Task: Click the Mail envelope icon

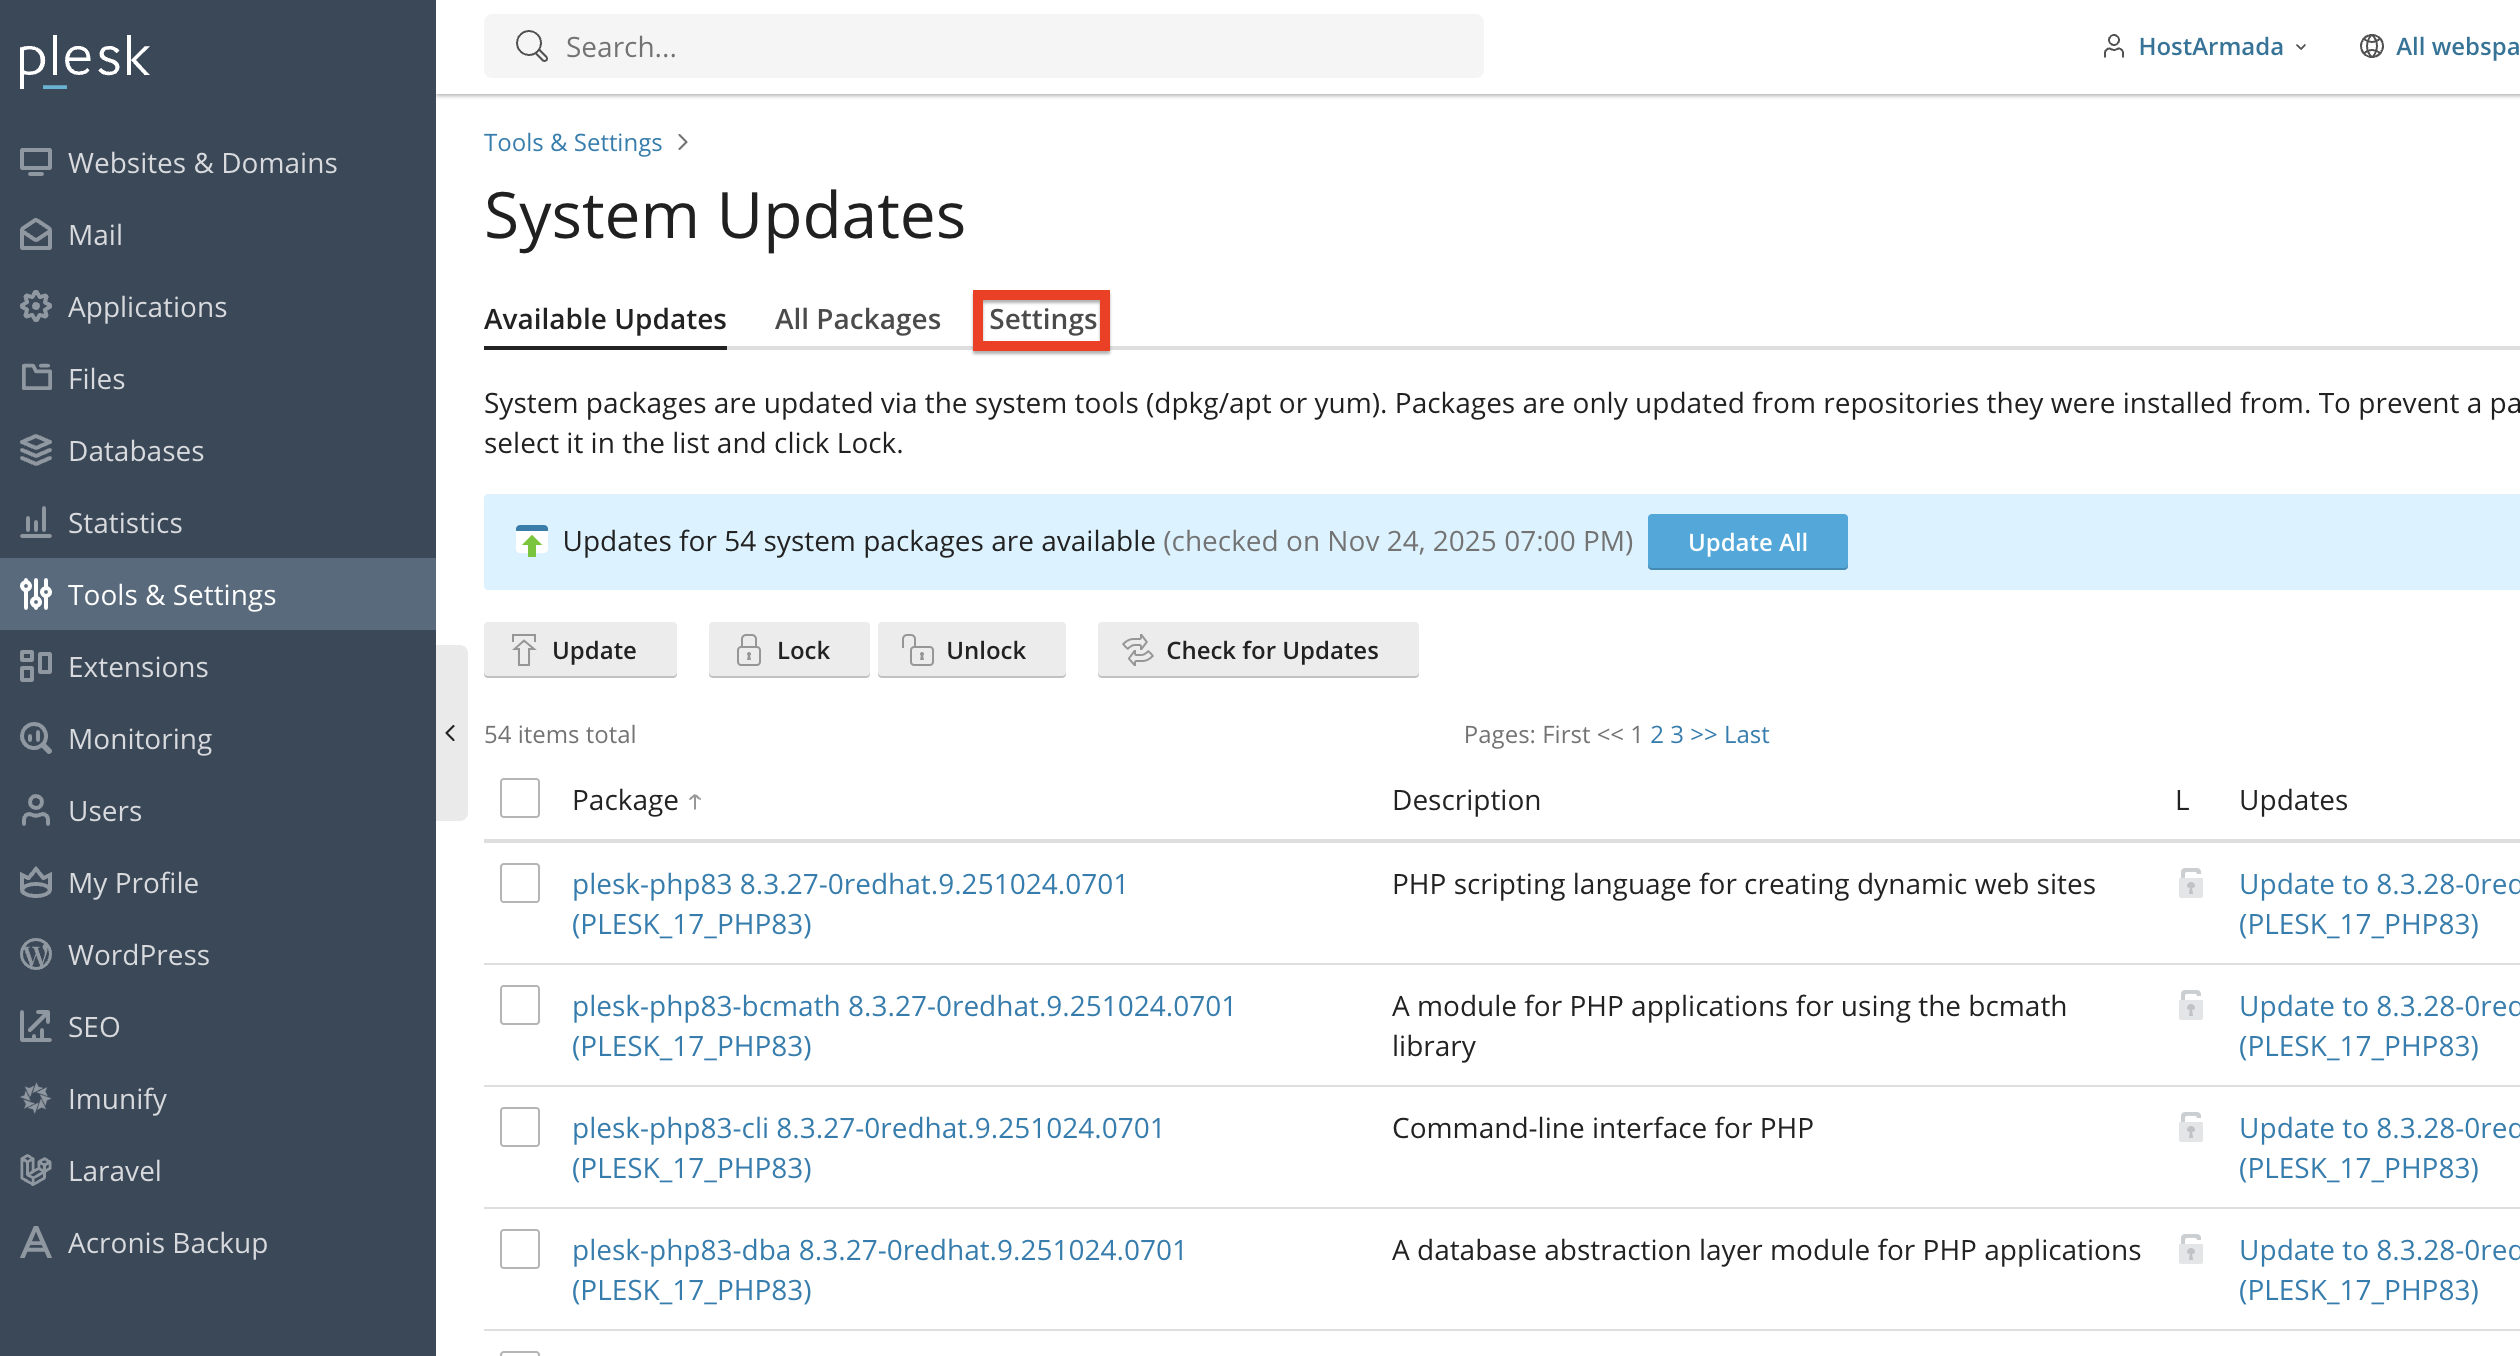Action: [x=36, y=234]
